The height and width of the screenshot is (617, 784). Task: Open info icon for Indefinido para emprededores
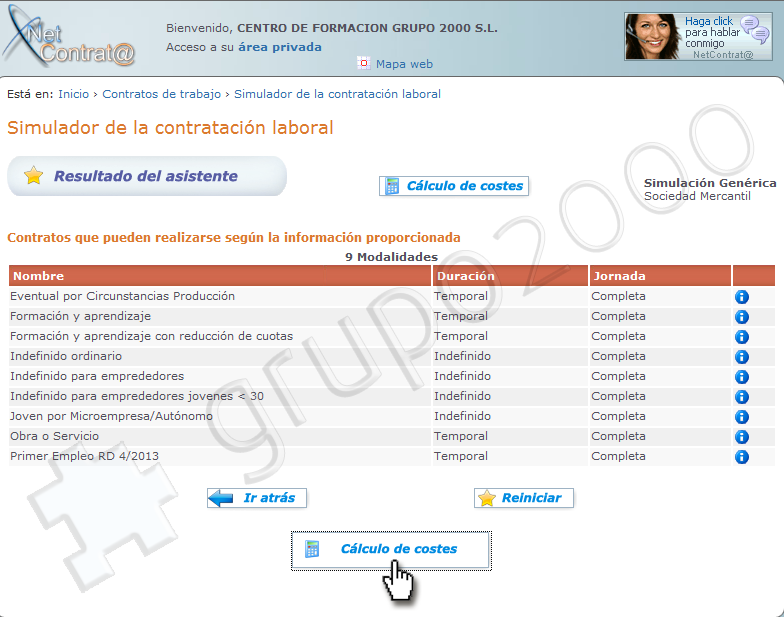click(742, 376)
